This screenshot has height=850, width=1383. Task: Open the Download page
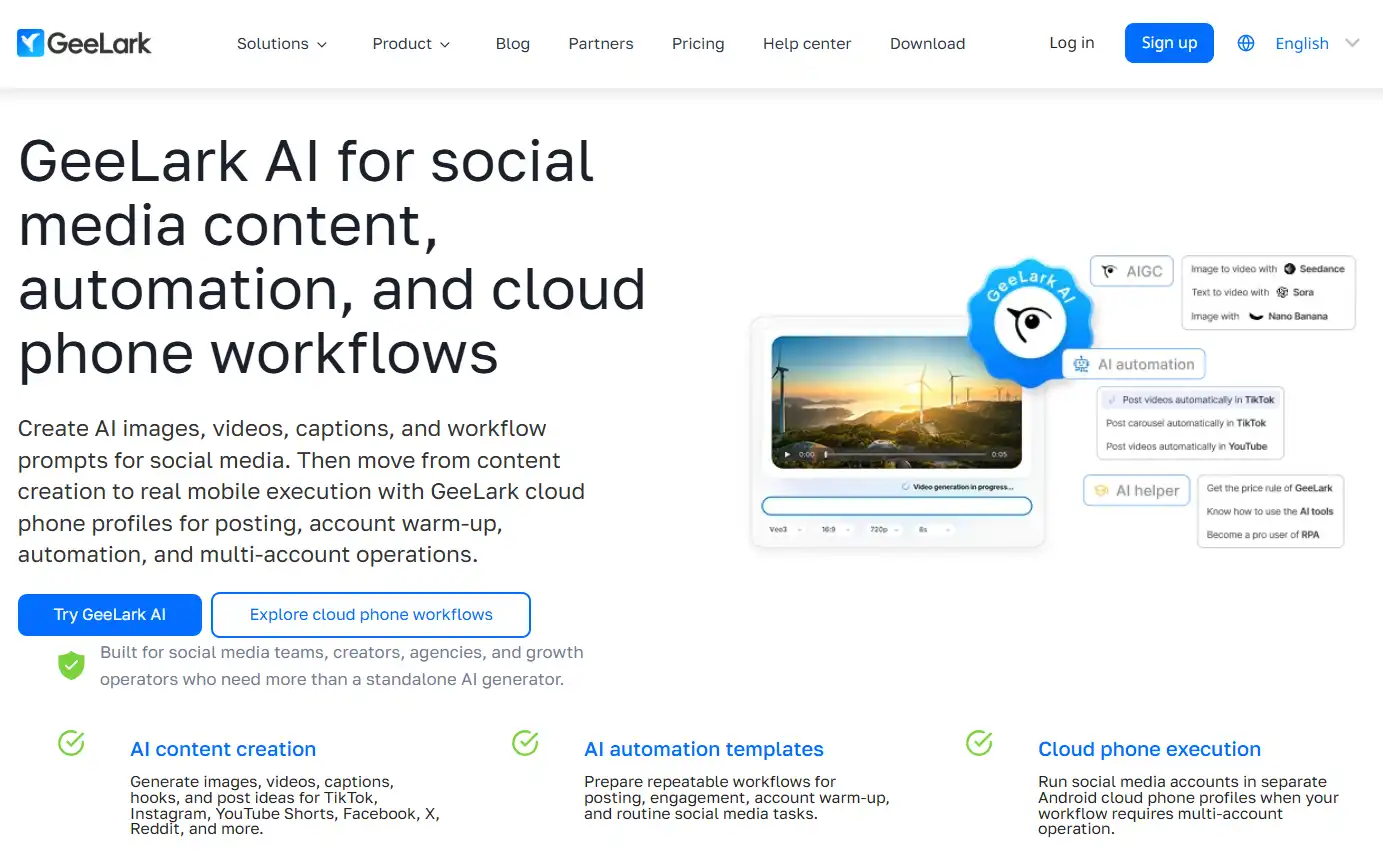[x=928, y=44]
